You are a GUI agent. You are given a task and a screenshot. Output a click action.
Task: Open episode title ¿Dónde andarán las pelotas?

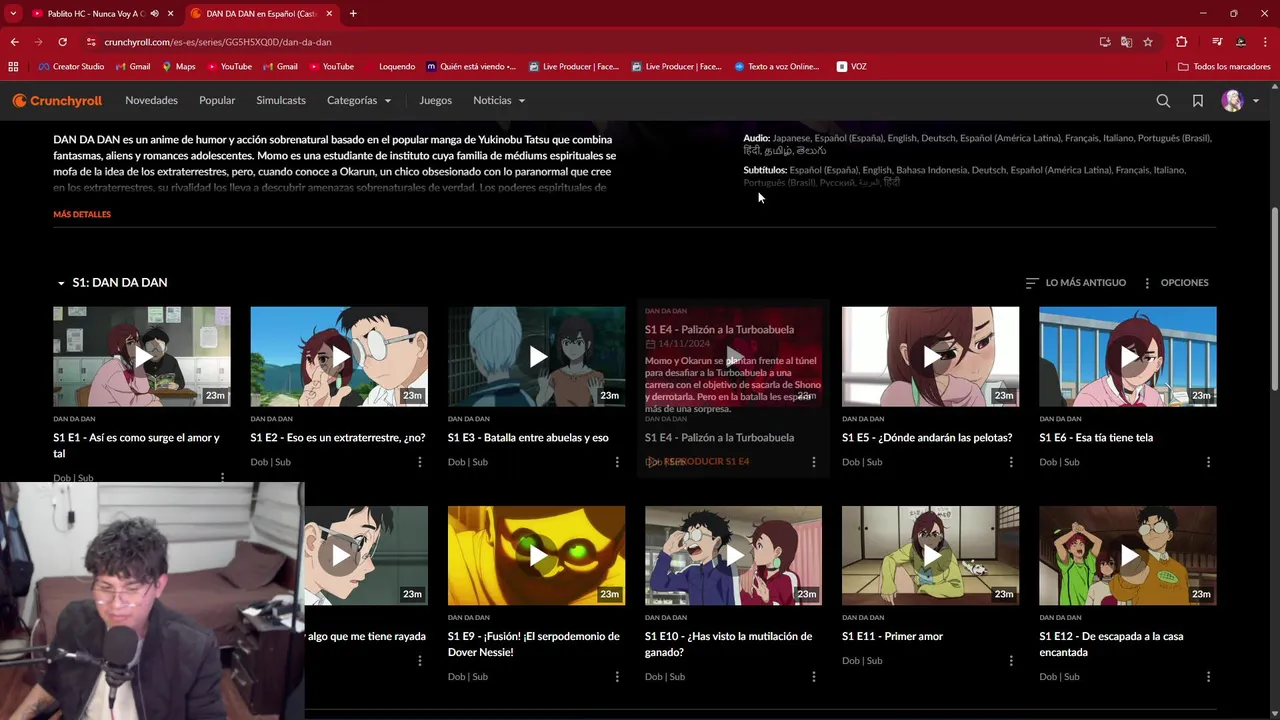click(x=927, y=438)
